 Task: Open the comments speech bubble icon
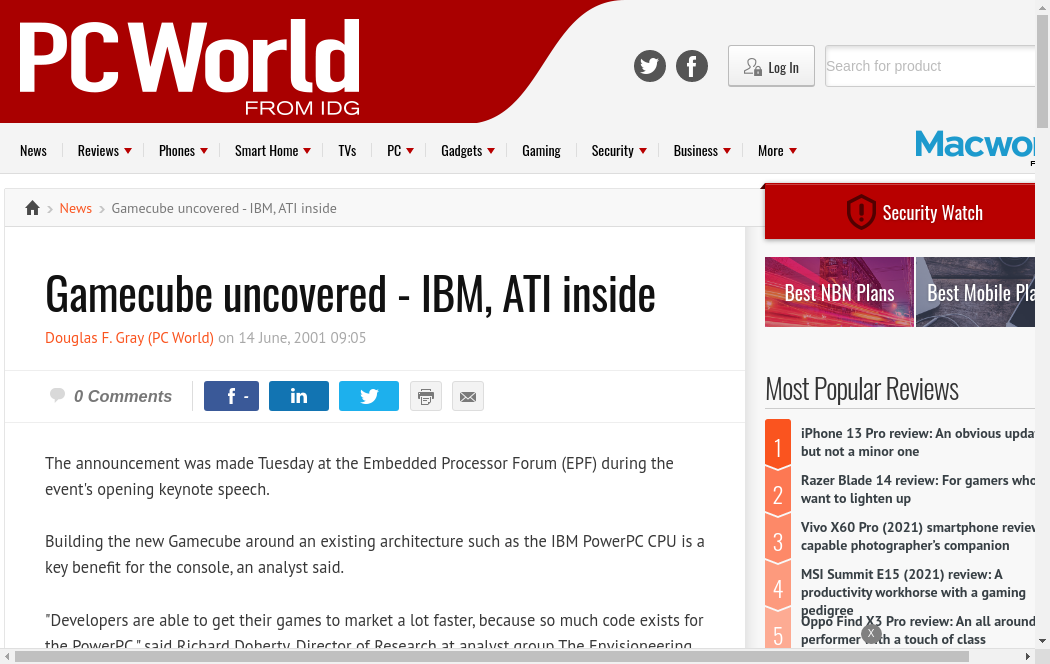tap(58, 396)
